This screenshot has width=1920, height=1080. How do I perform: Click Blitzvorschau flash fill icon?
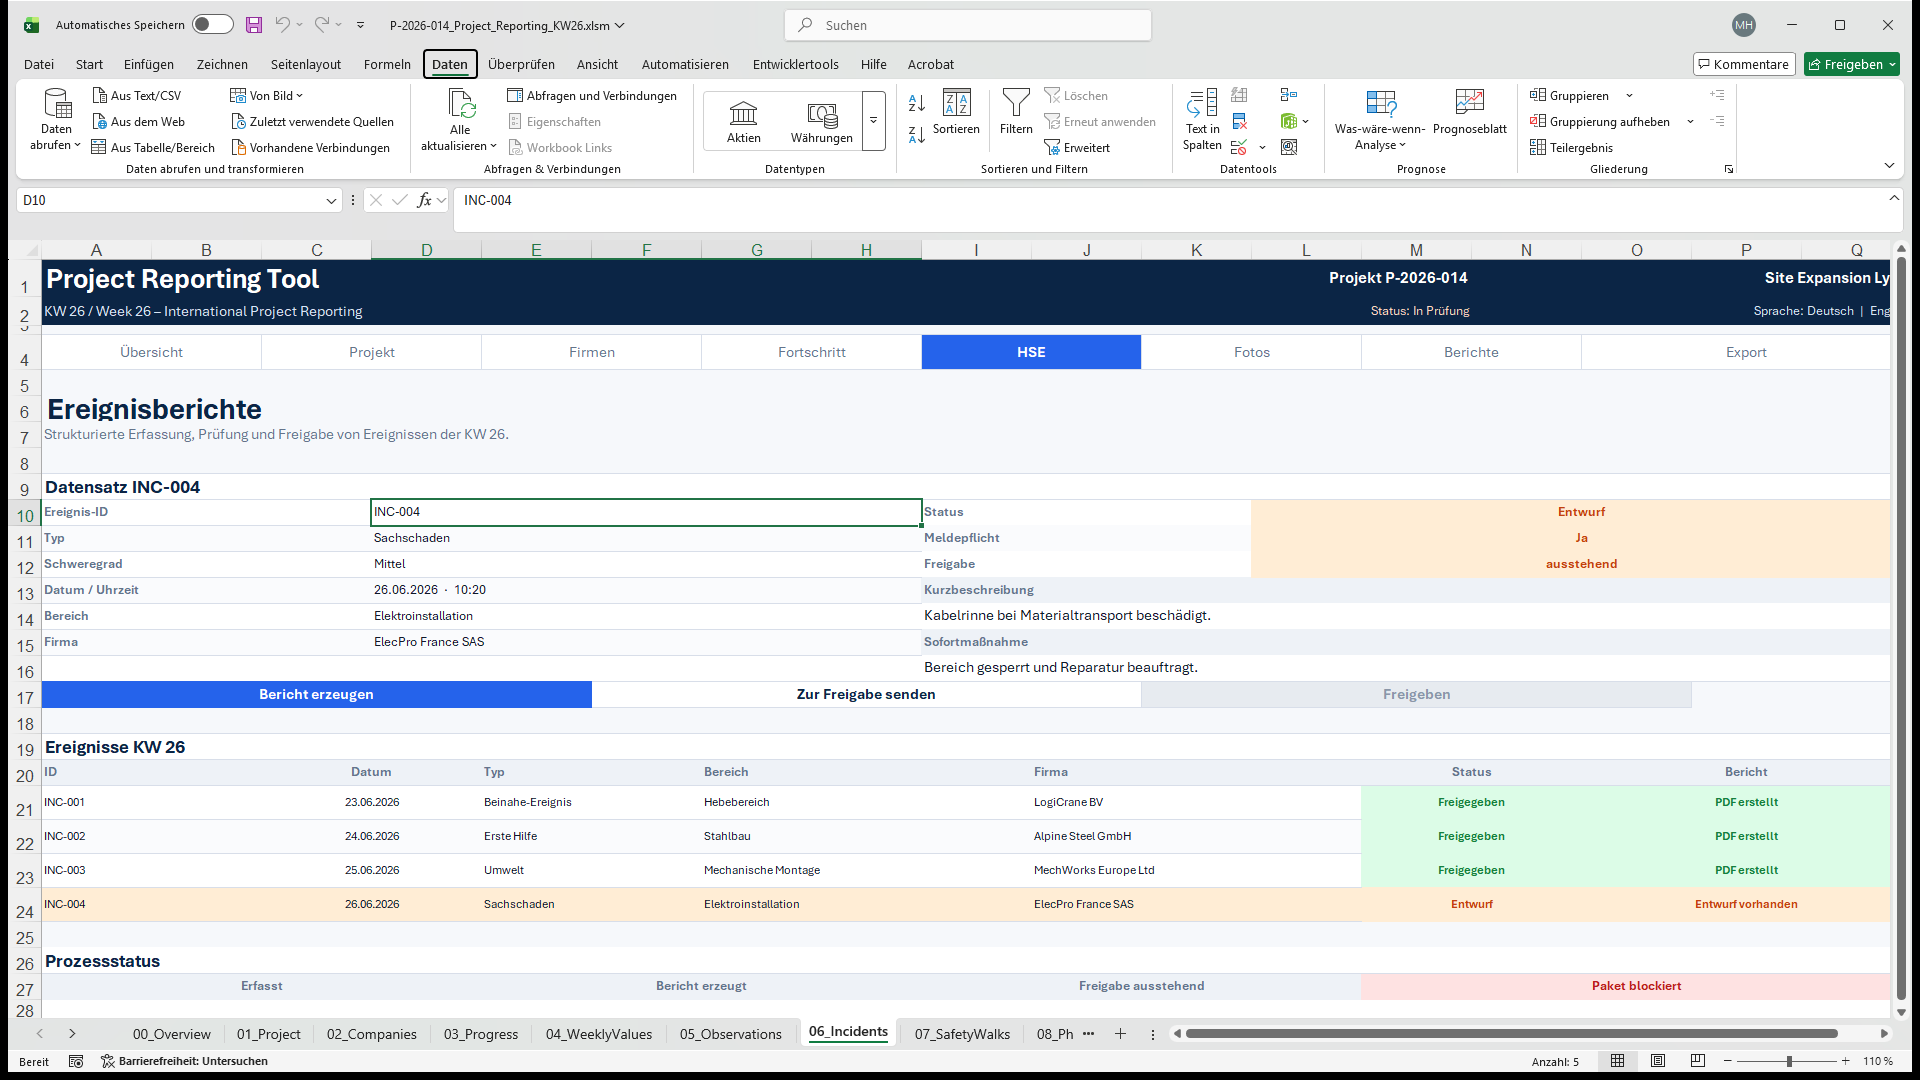click(x=1239, y=95)
